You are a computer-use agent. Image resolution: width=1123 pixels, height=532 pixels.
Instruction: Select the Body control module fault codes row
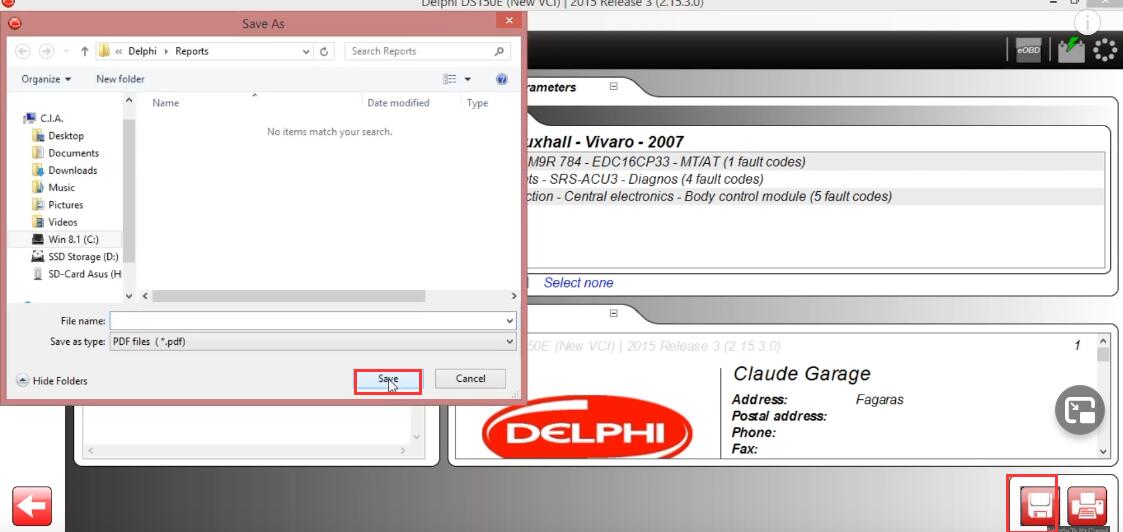(816, 196)
